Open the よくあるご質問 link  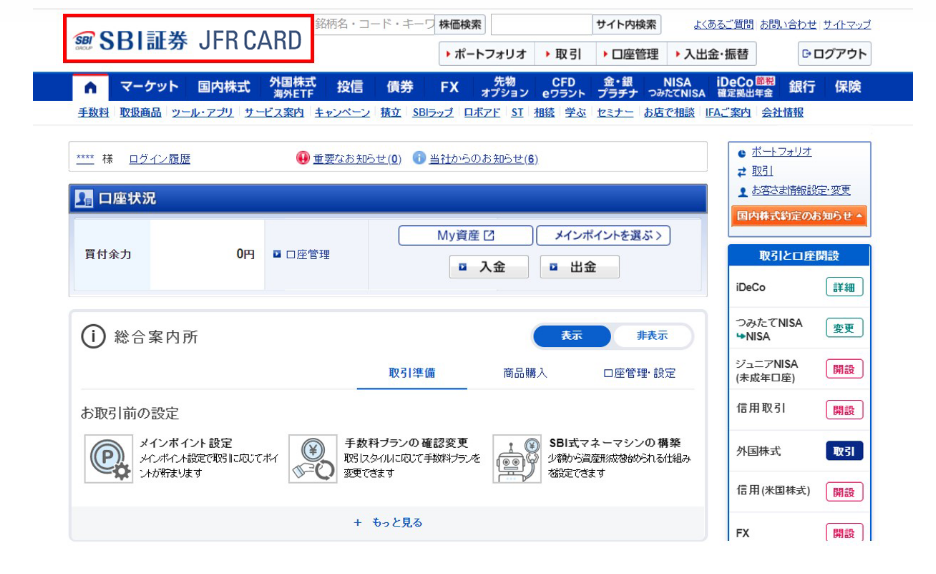coord(723,24)
